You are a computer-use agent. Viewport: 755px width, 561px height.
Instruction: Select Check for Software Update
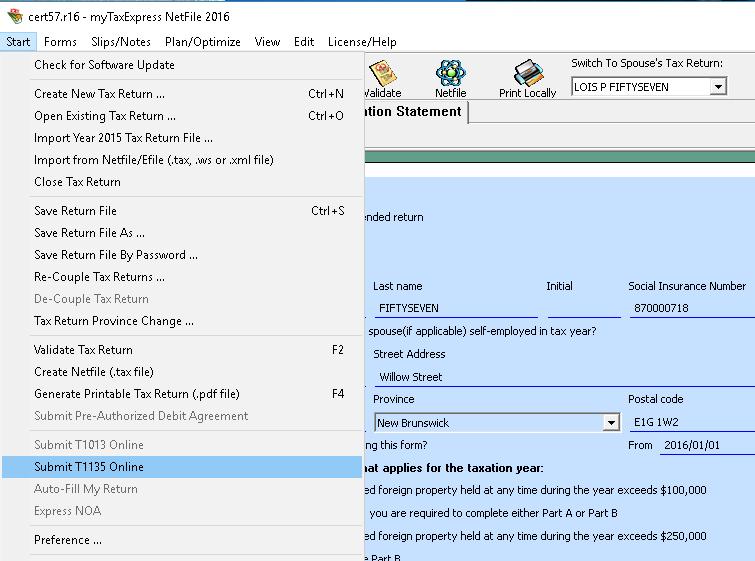(x=182, y=65)
